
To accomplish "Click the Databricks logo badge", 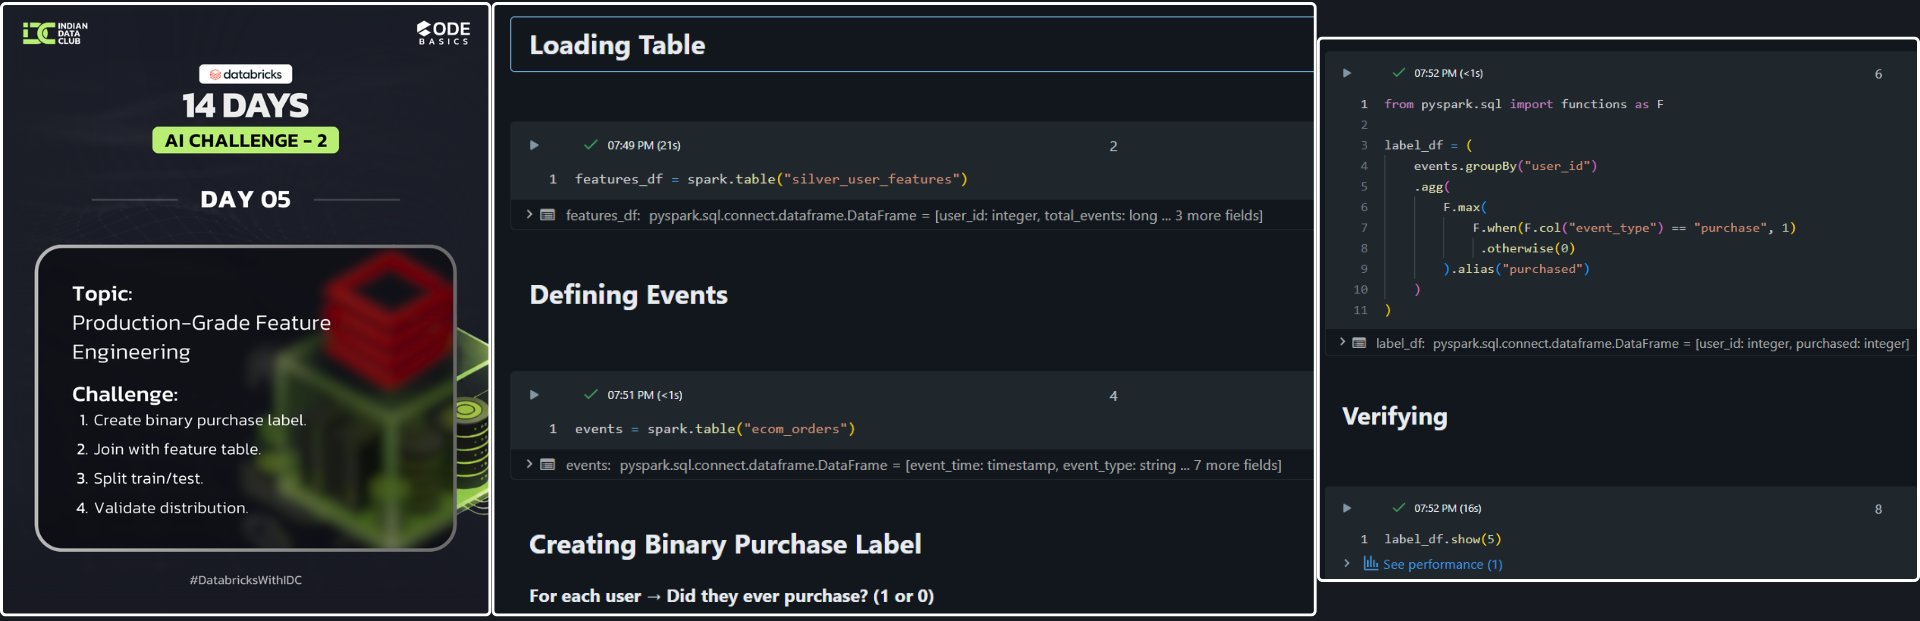I will click(246, 74).
